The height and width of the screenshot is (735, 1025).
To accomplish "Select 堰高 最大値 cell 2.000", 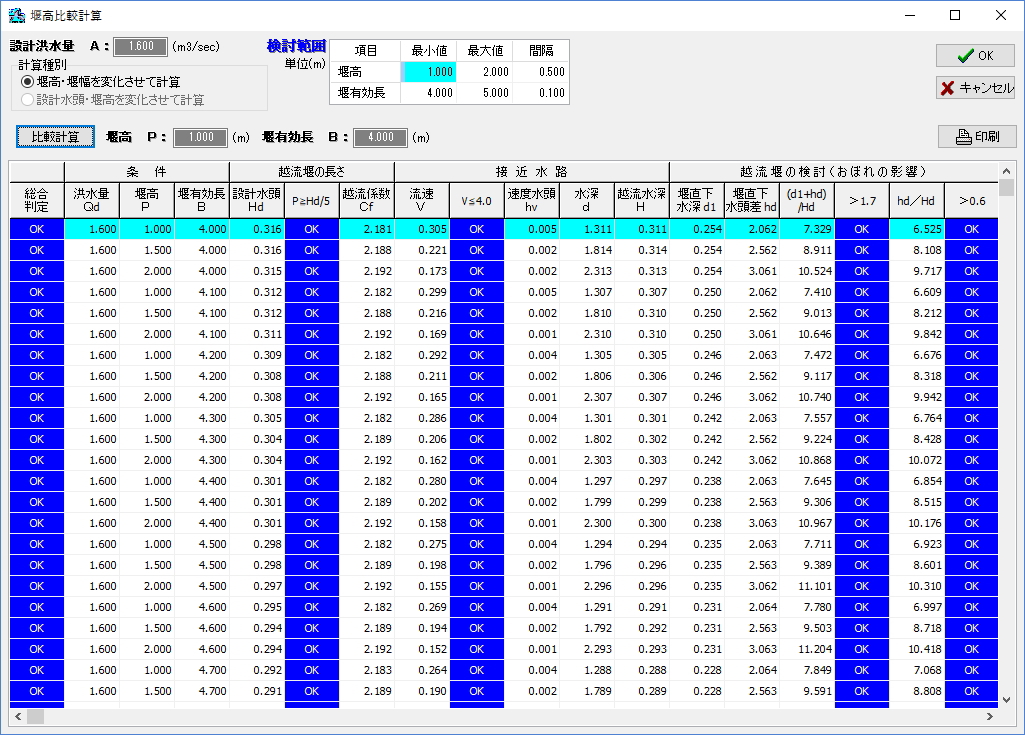I will click(484, 72).
